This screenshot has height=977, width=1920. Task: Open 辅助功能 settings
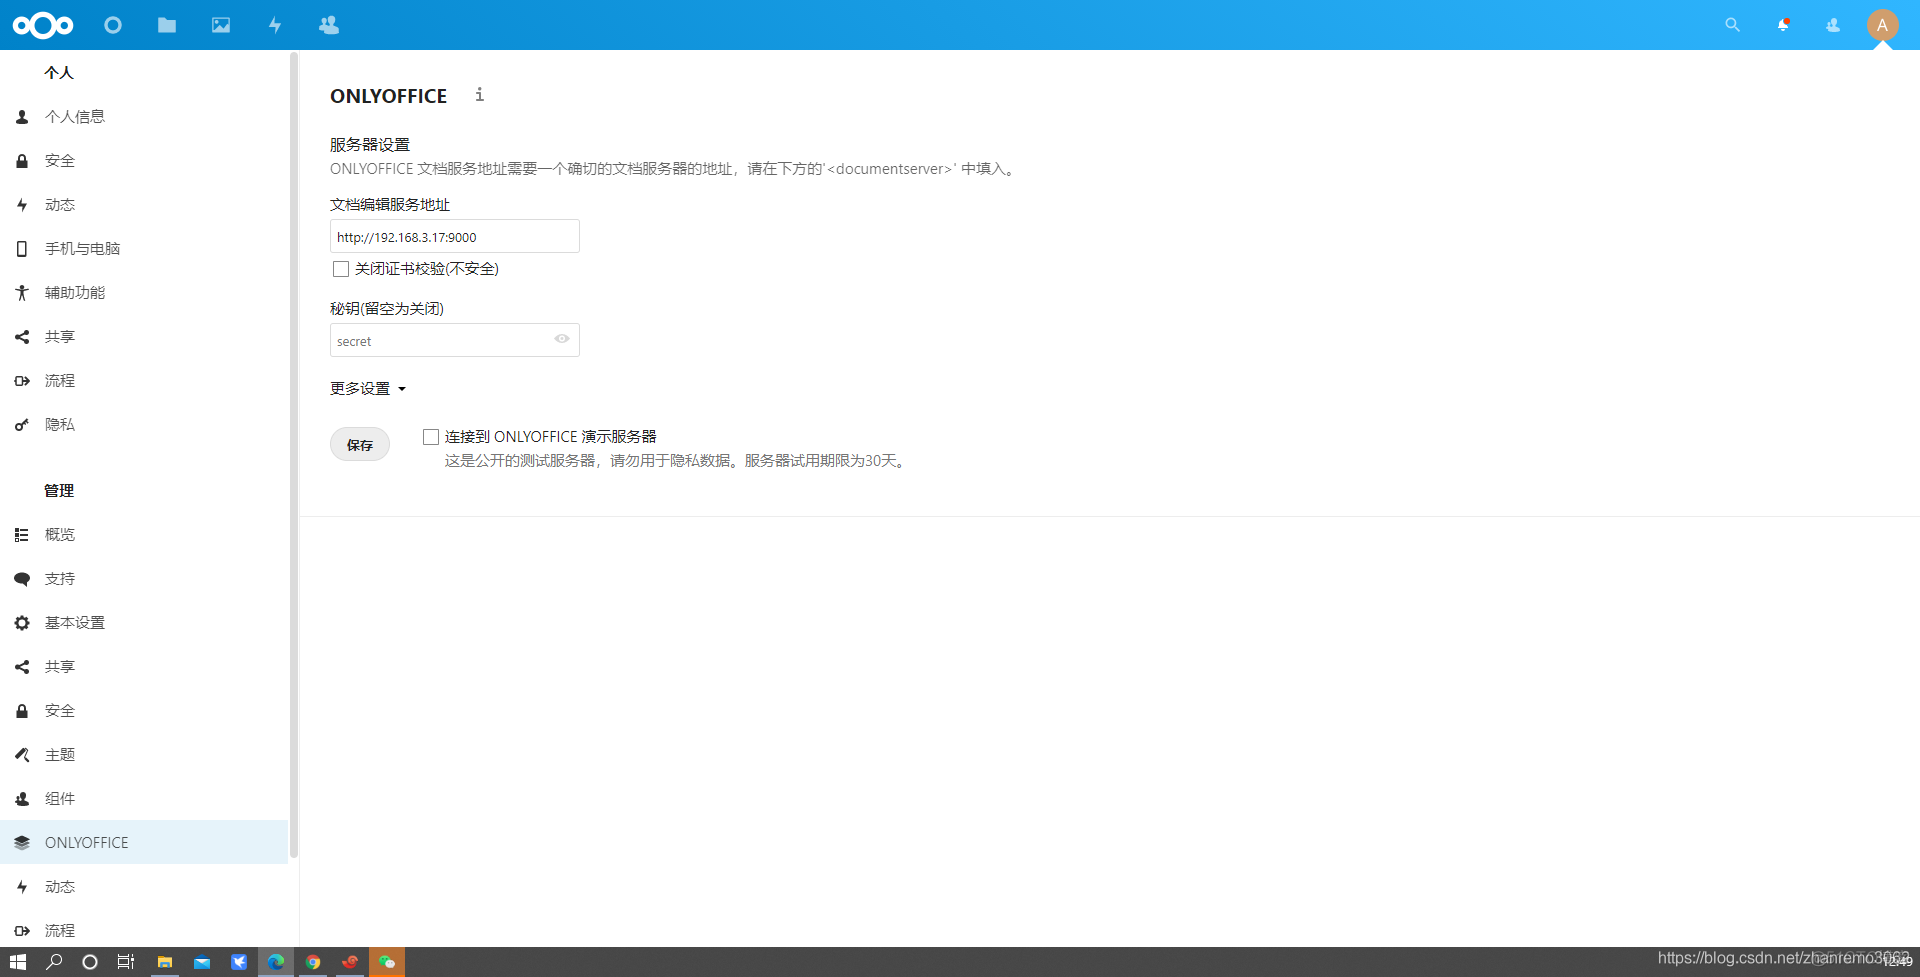point(144,293)
